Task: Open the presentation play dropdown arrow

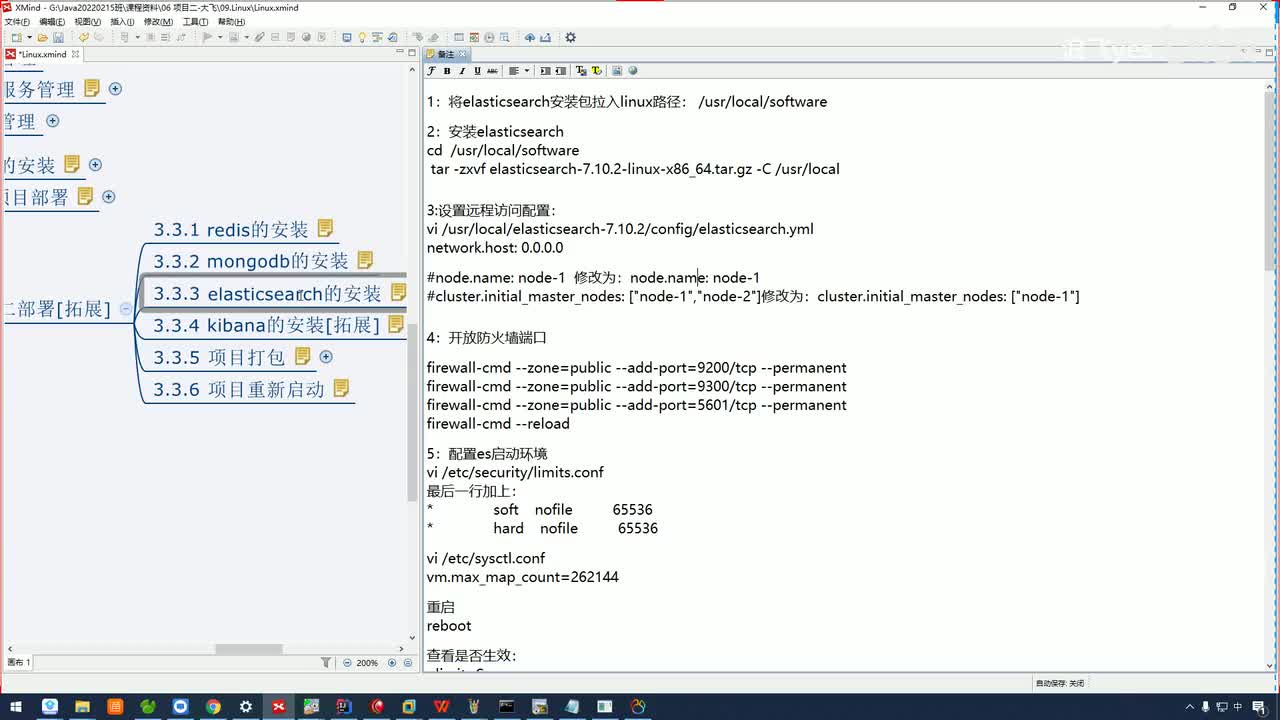Action: coord(218,38)
